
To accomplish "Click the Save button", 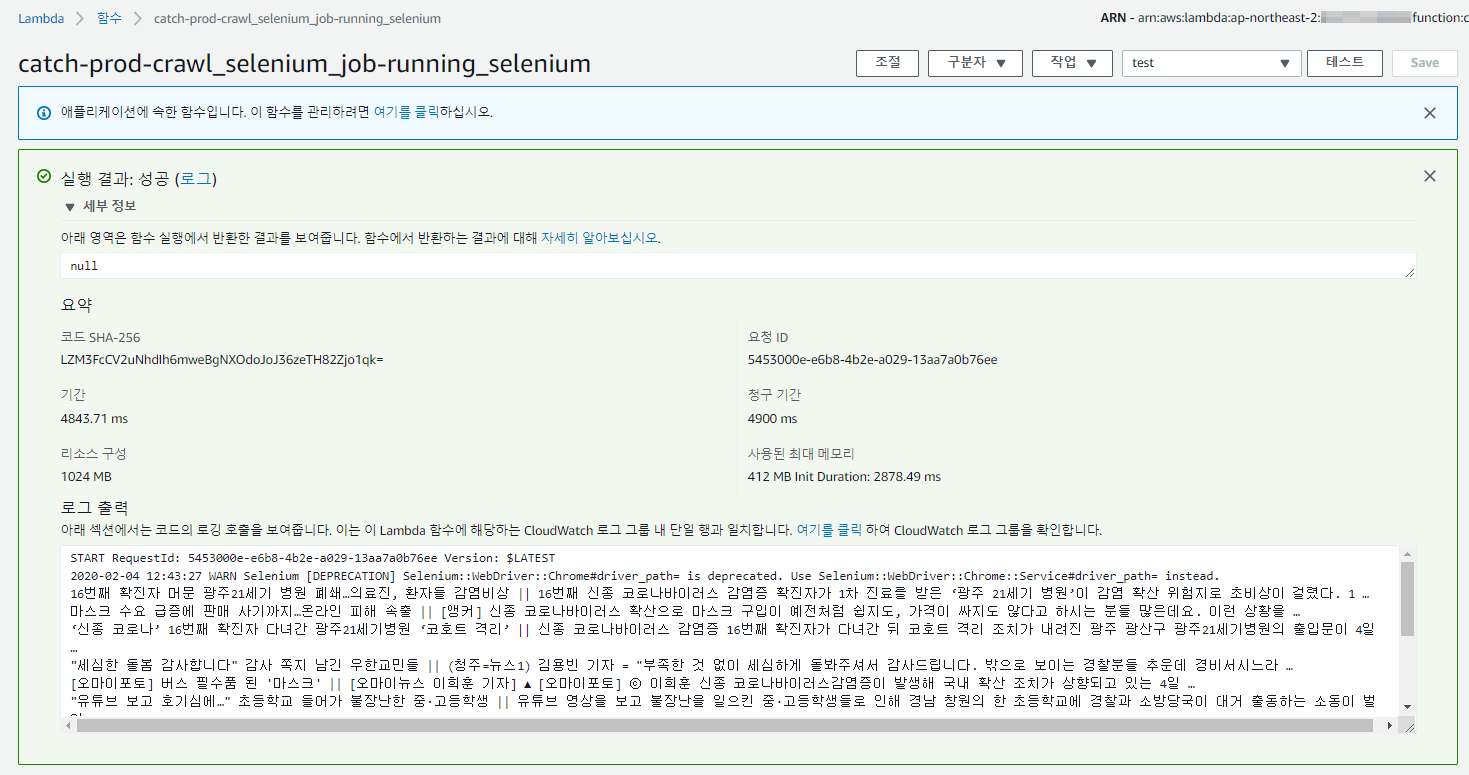I will pos(1424,63).
